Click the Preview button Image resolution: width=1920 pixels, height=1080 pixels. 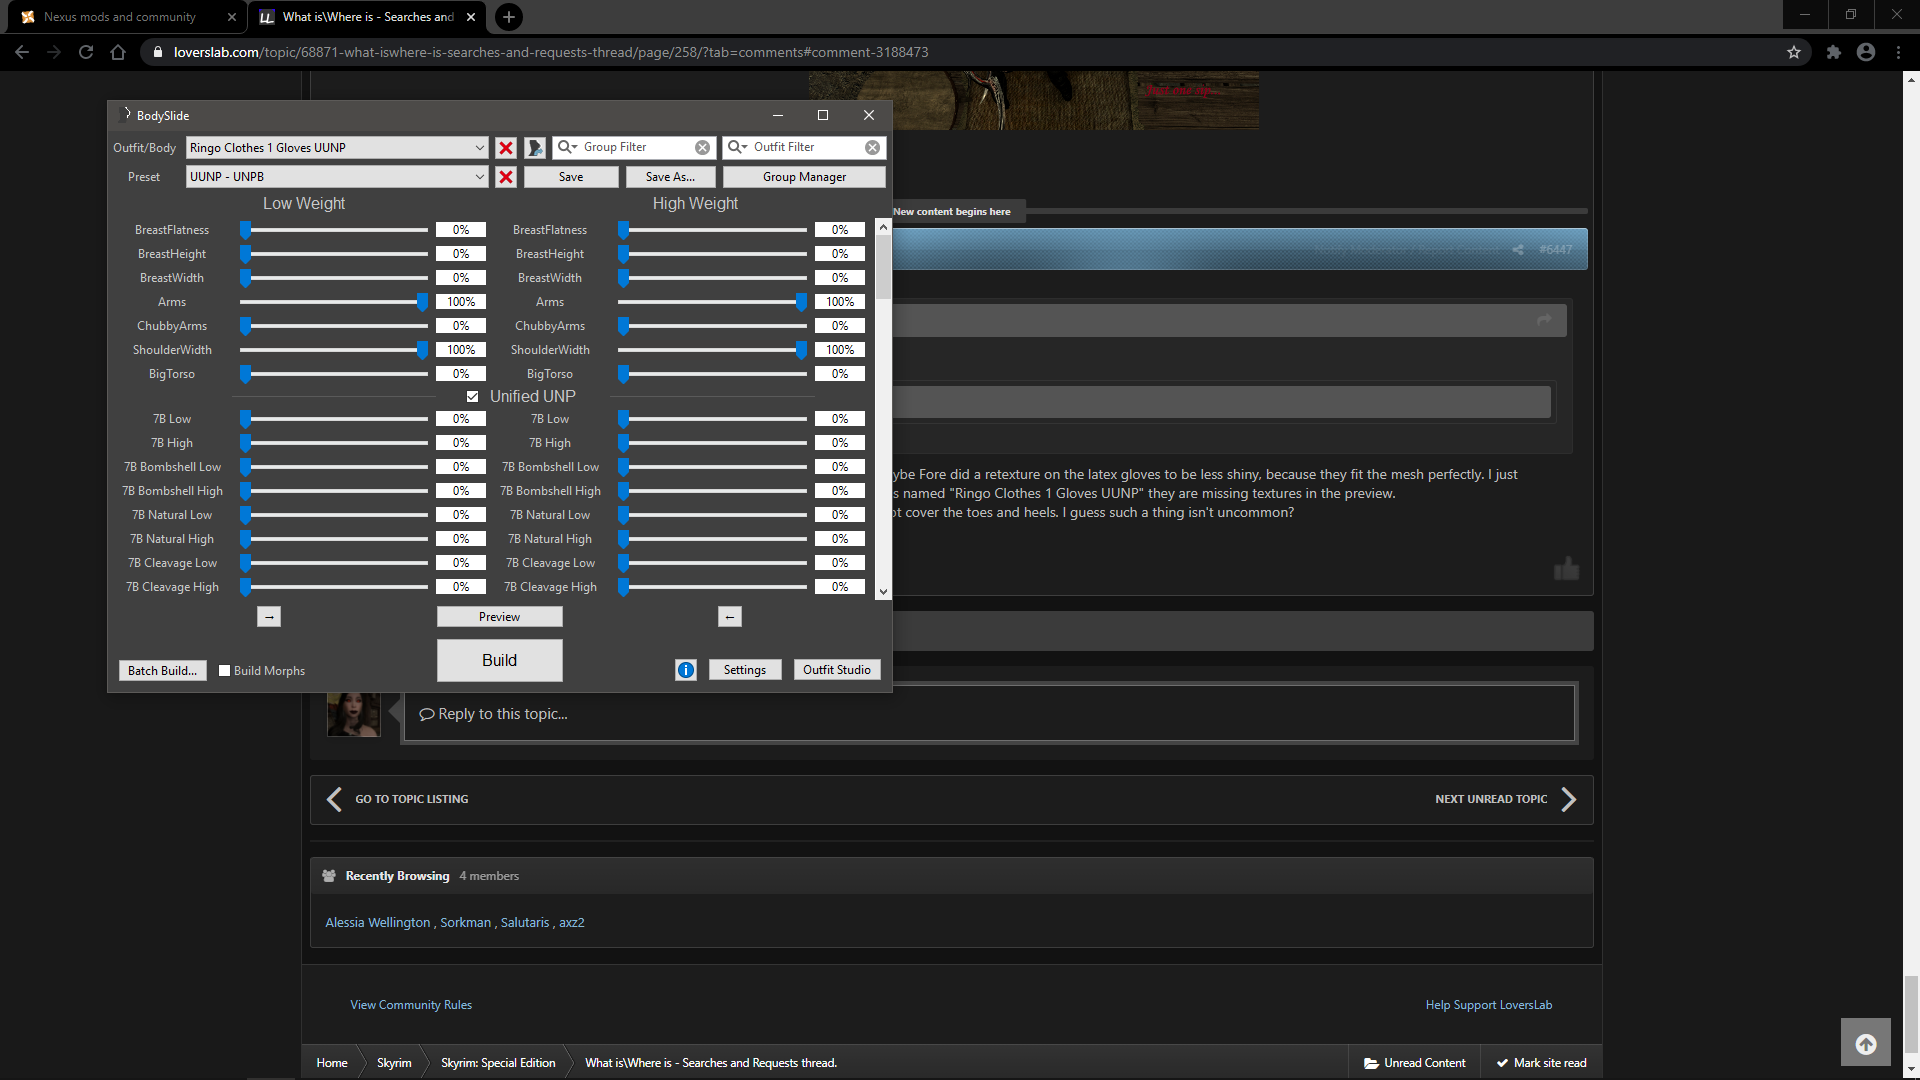pos(499,617)
